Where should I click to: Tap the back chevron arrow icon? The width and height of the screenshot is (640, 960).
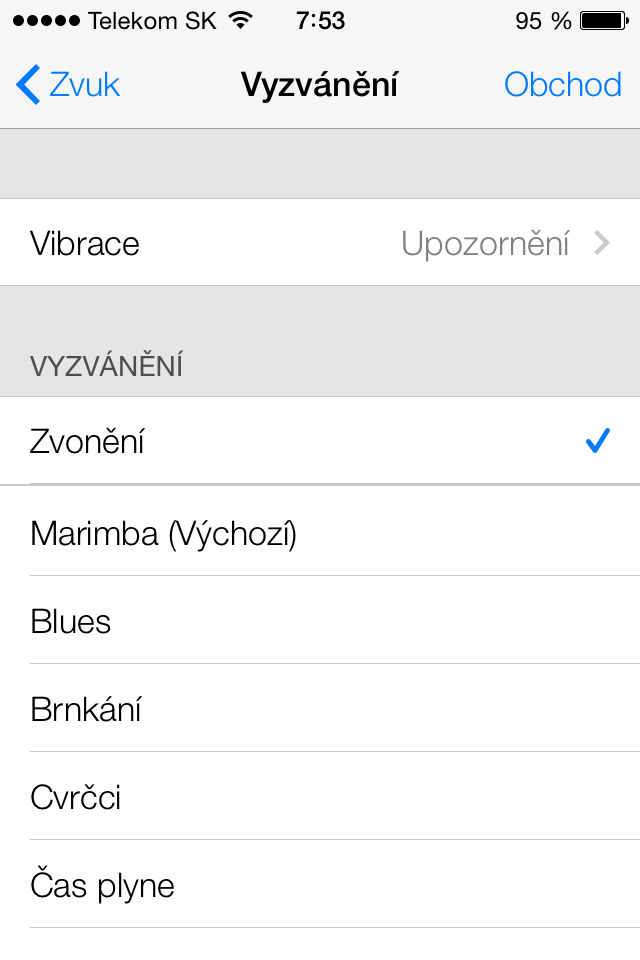pos(28,85)
